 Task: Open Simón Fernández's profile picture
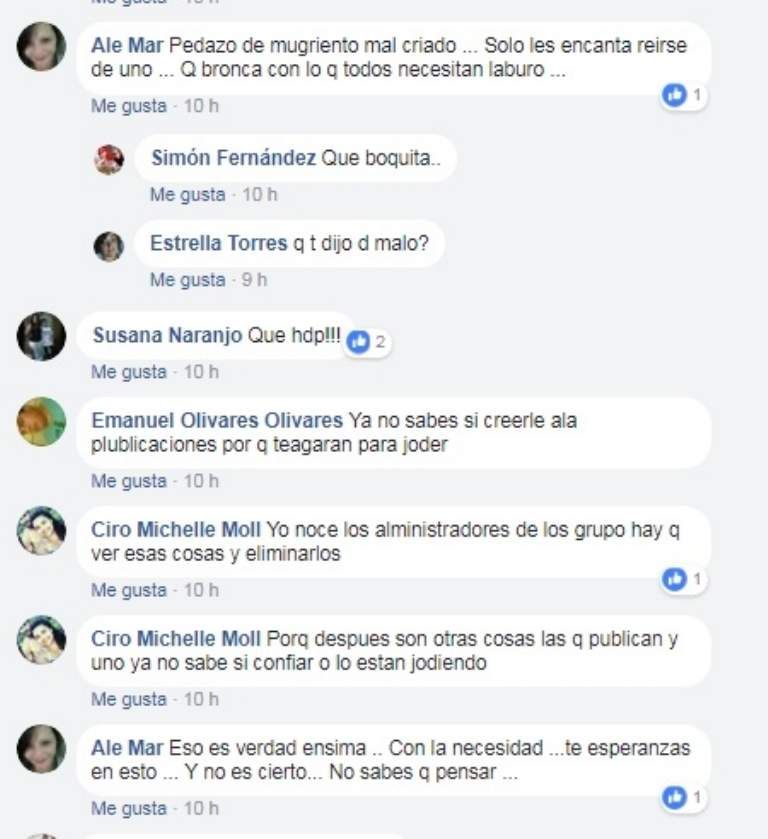click(x=109, y=159)
